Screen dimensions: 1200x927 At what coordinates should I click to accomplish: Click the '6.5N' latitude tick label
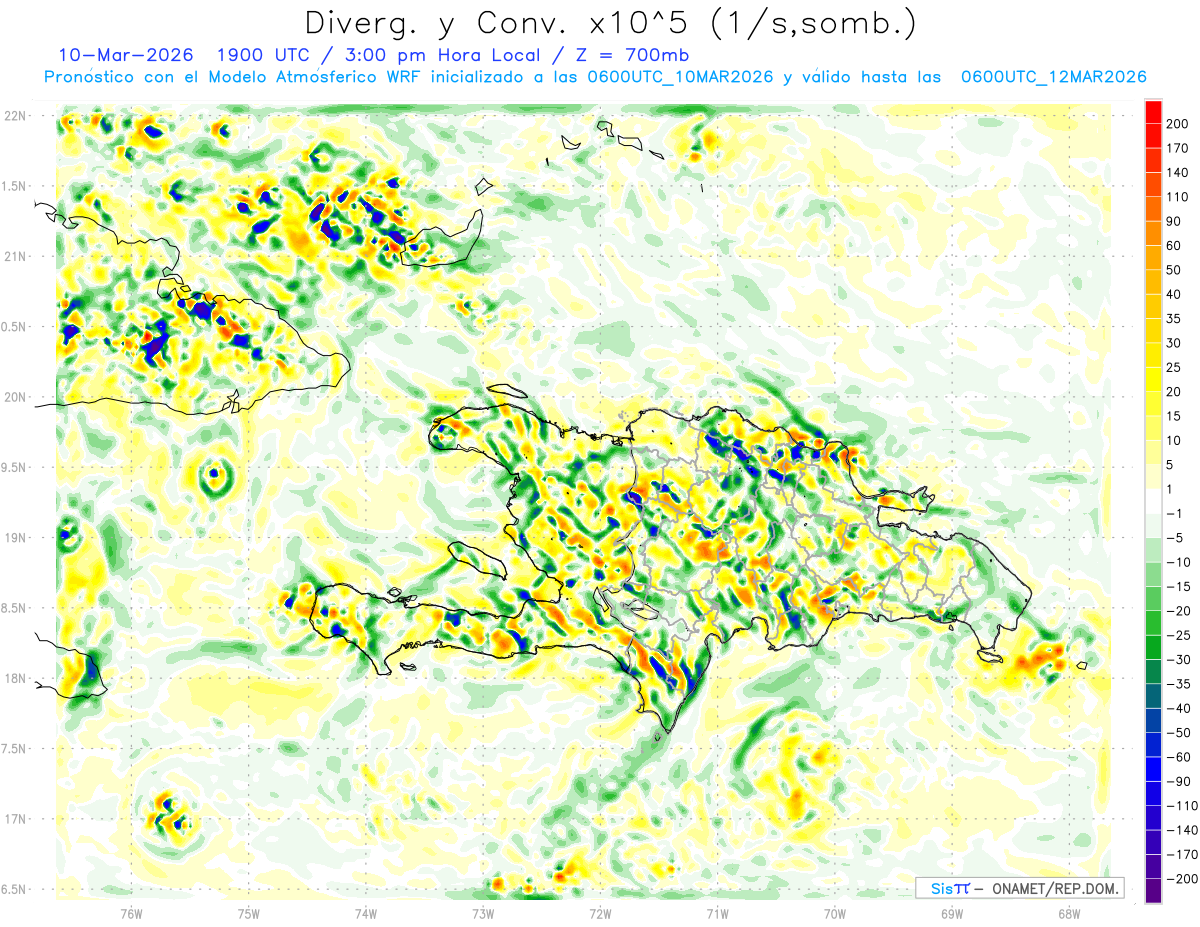14,890
